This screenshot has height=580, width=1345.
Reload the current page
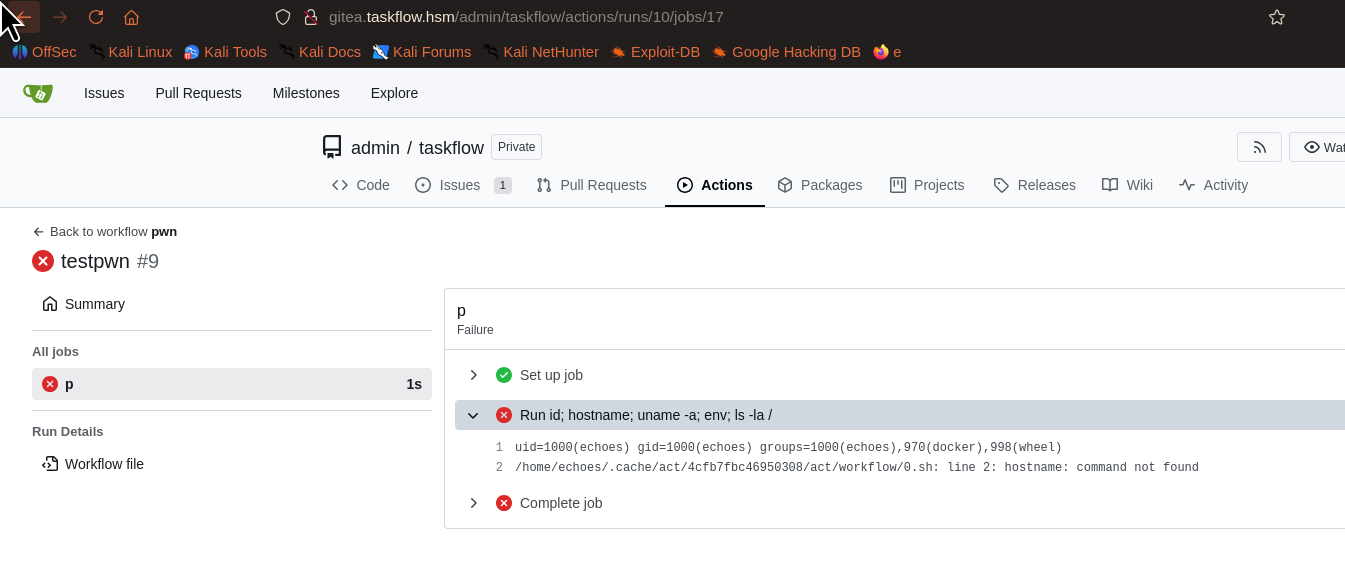(96, 17)
